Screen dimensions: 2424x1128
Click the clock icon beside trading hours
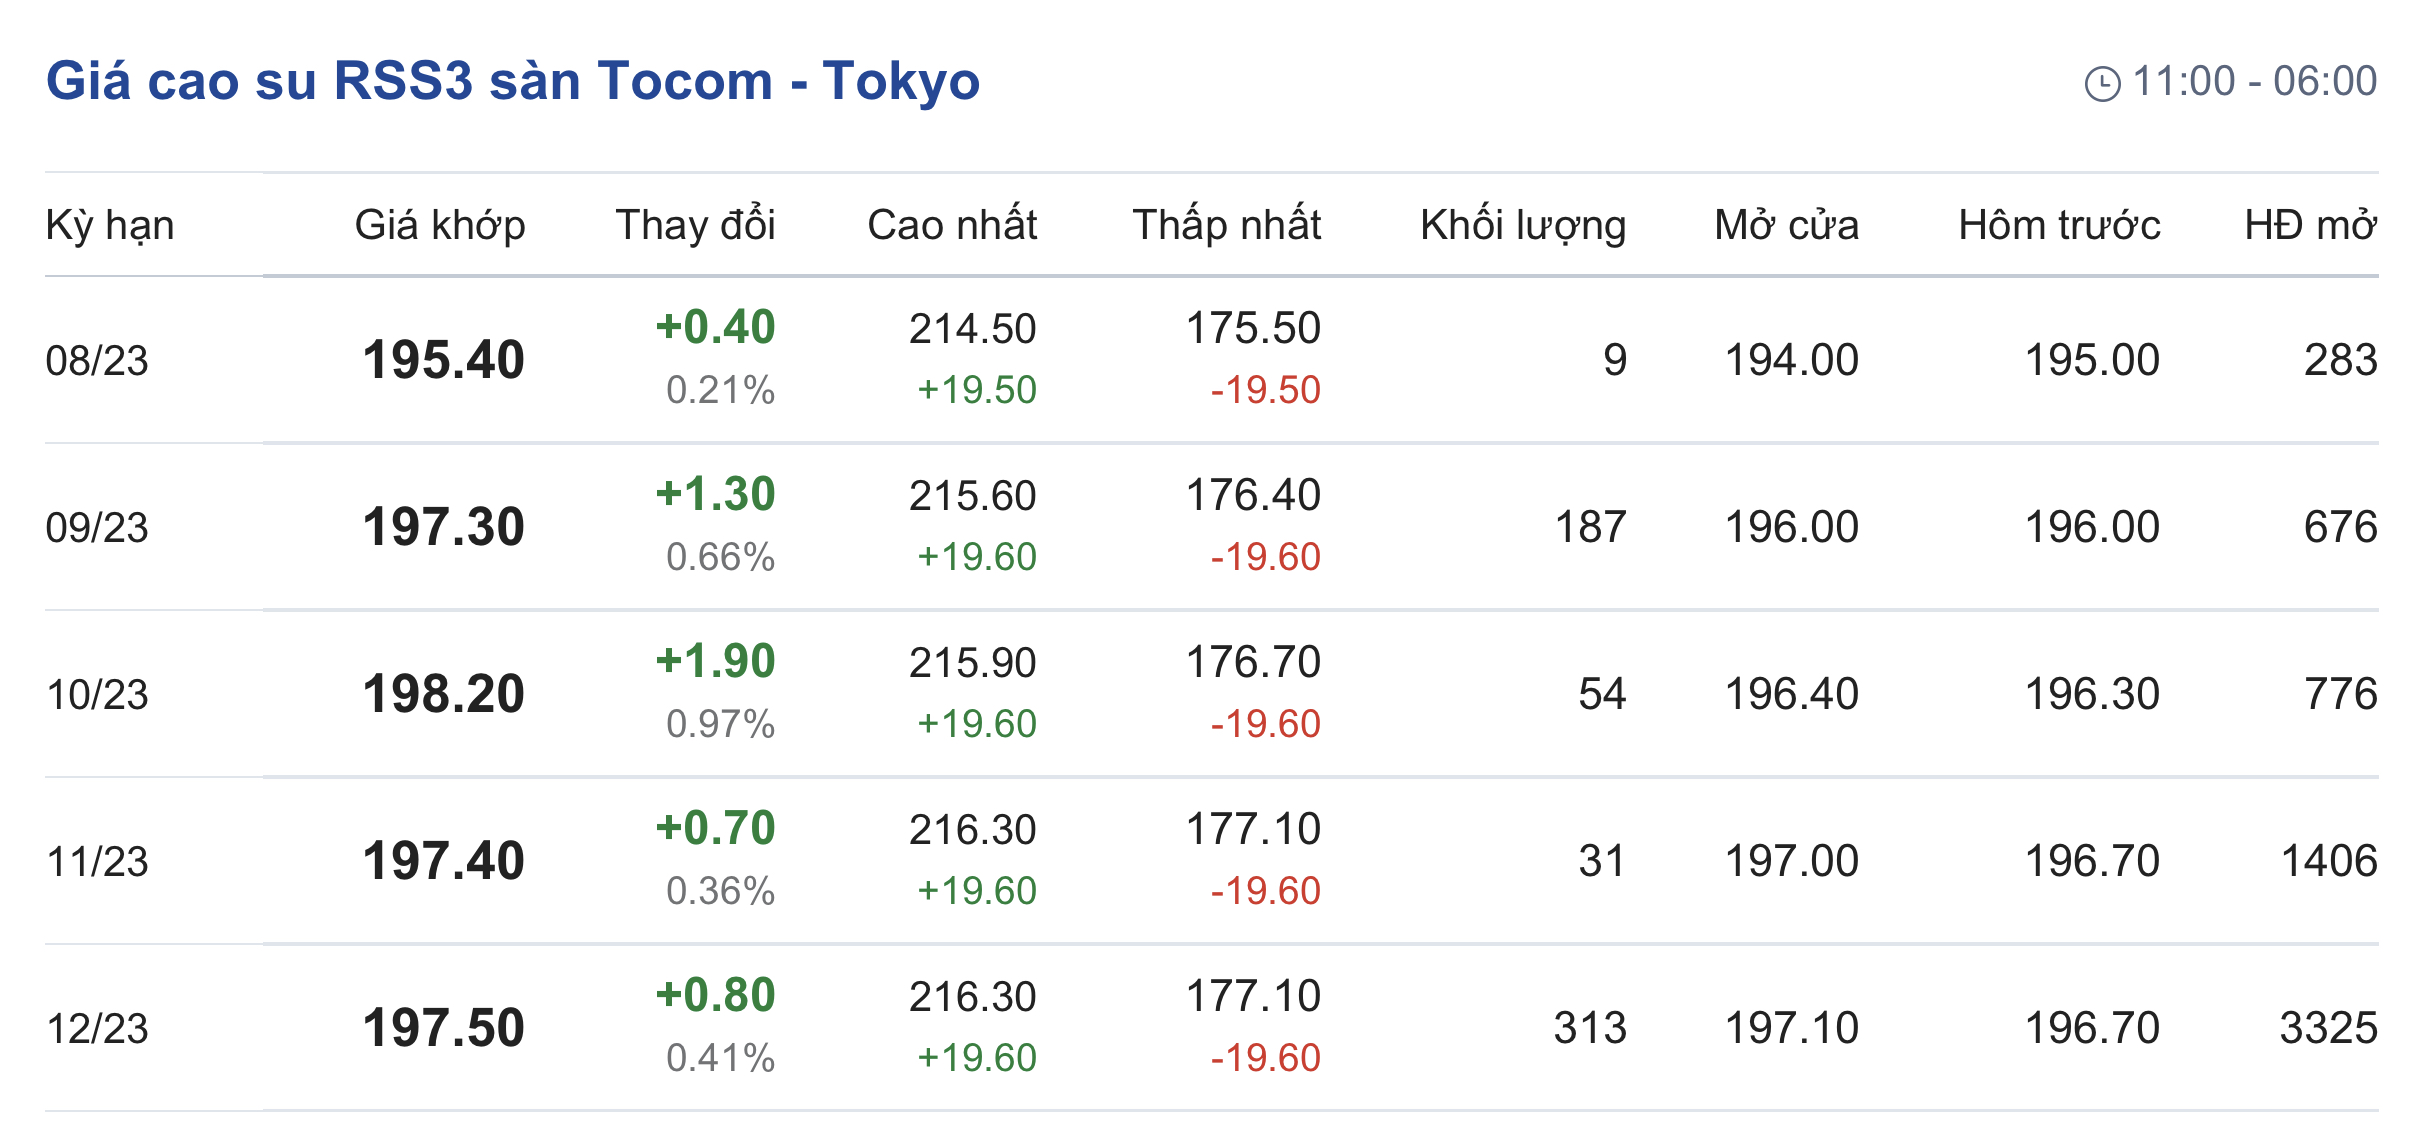(2102, 84)
